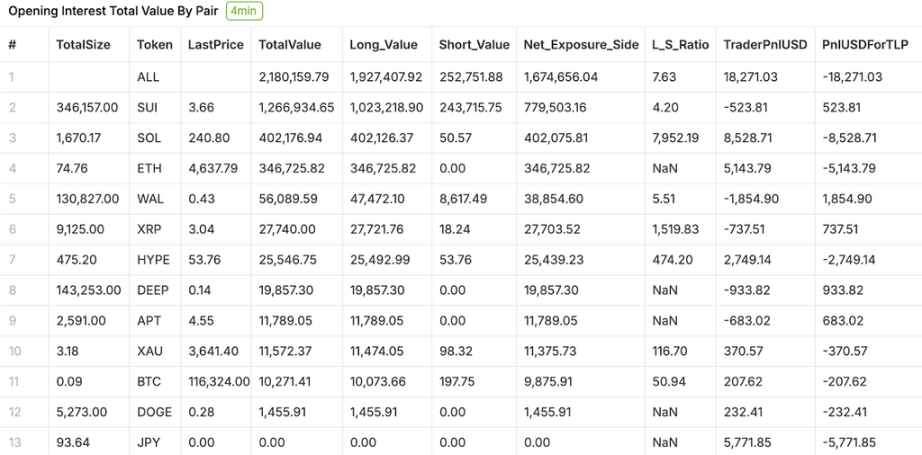The image size is (922, 455).
Task: Sort by Net_Exposure_Side column header
Action: pos(574,45)
